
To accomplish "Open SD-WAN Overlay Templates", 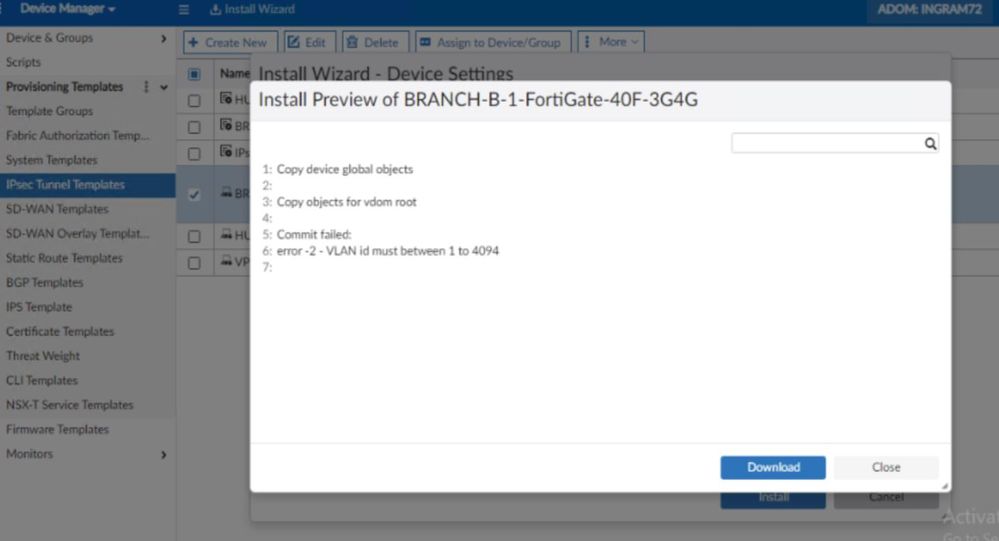I will tap(77, 233).
